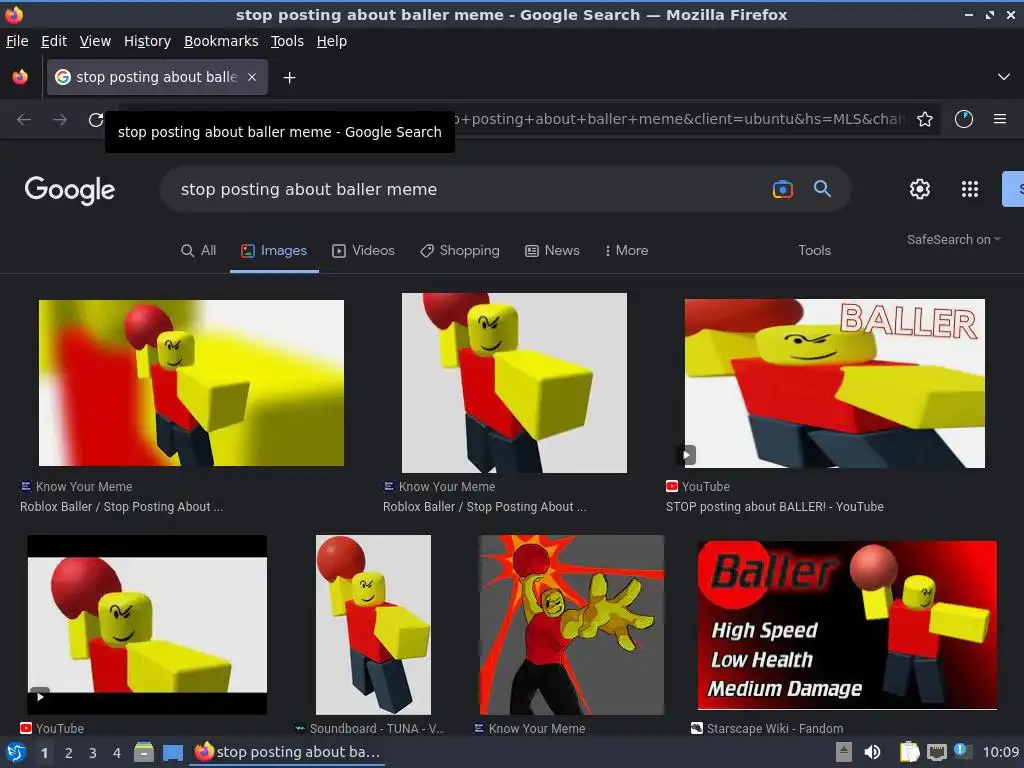Expand the More search categories menu
Viewport: 1024px width, 768px height.
tap(626, 251)
